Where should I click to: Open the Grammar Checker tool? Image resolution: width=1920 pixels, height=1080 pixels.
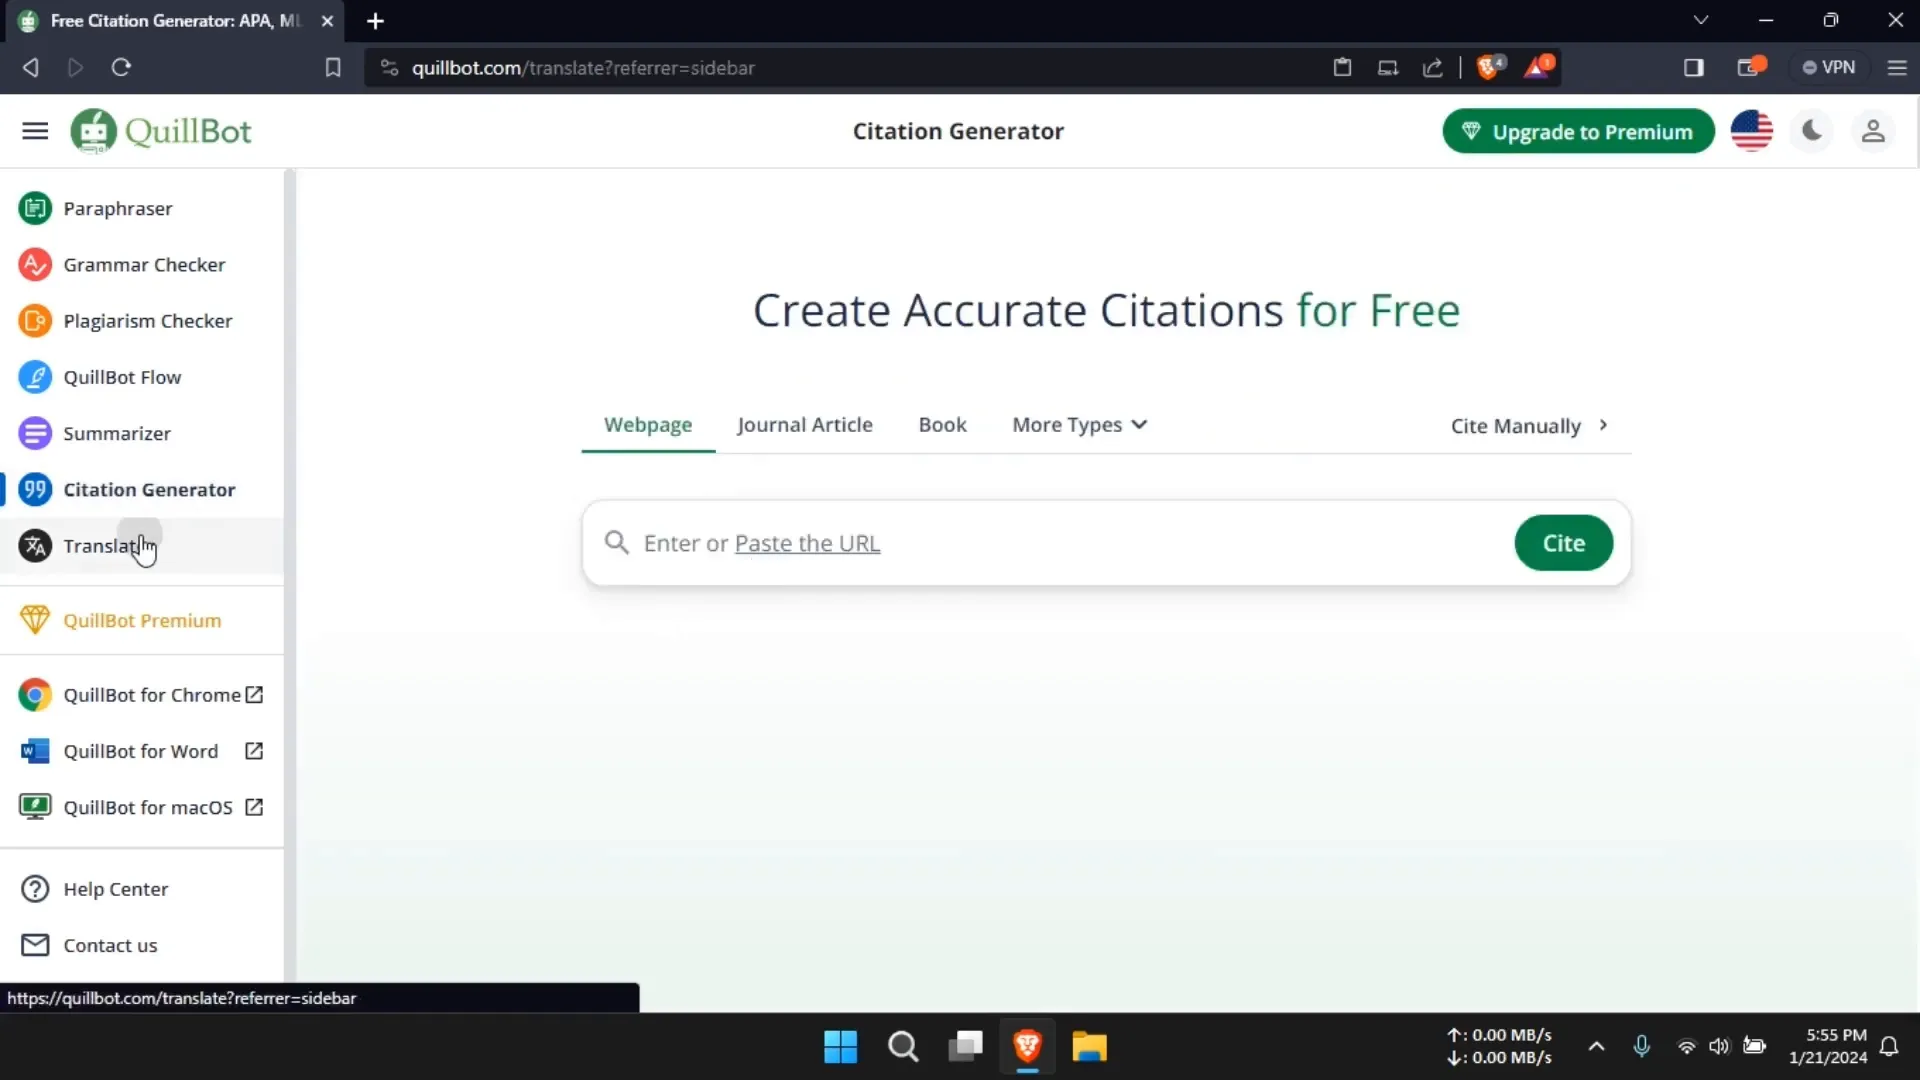(x=145, y=264)
